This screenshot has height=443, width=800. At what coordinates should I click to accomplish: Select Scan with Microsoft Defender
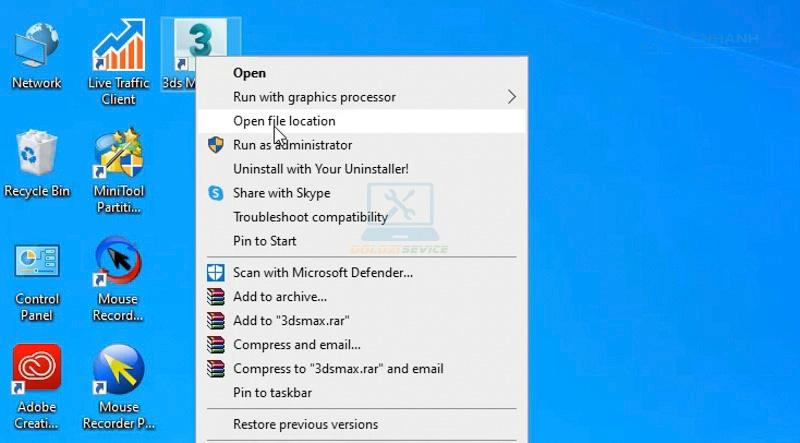[361, 273]
